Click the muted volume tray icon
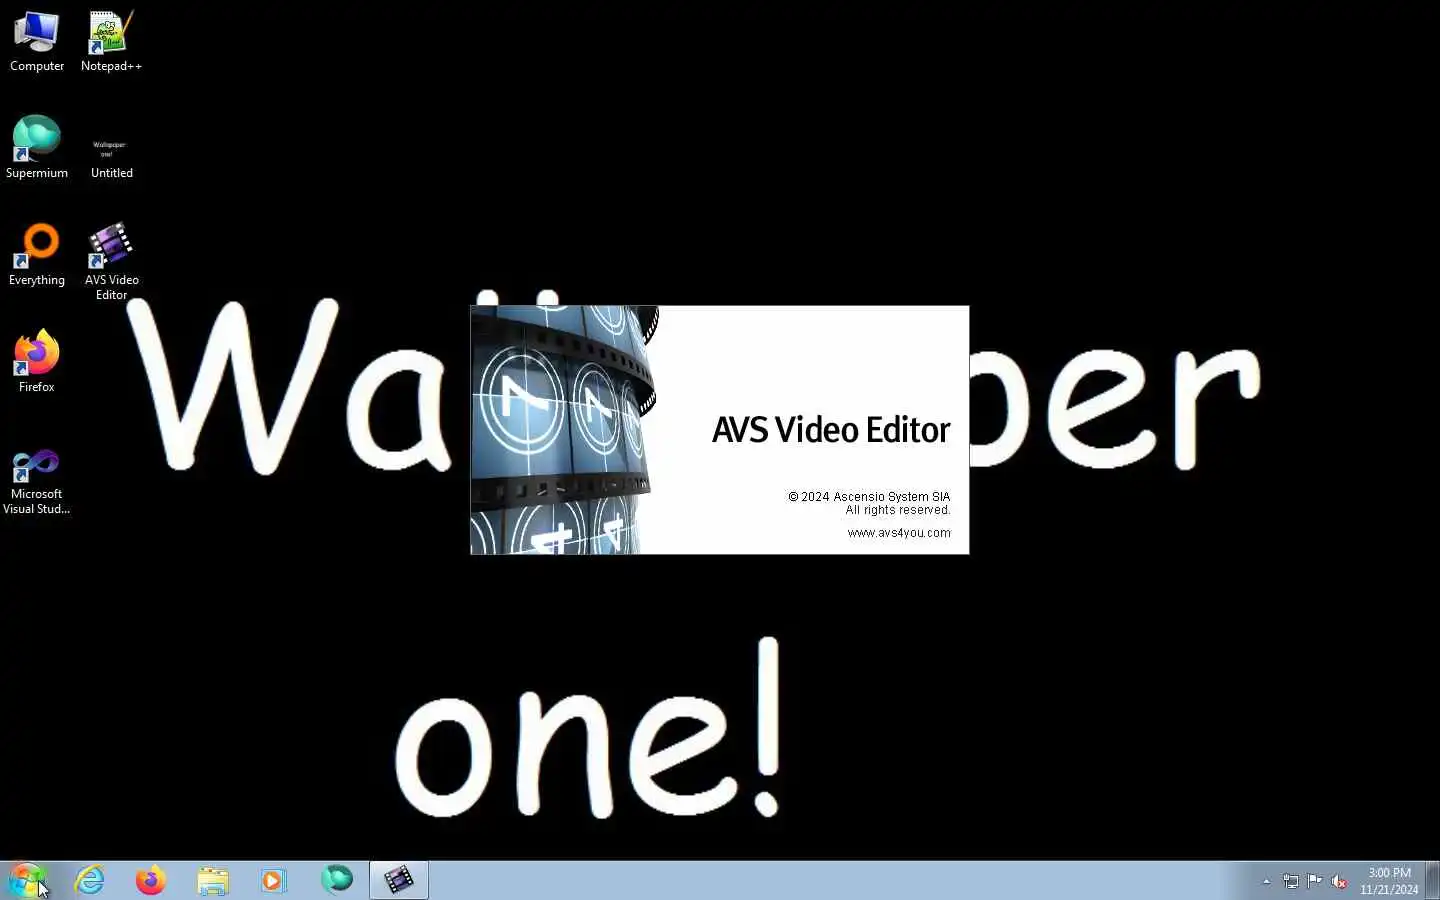The image size is (1440, 900). click(1339, 881)
